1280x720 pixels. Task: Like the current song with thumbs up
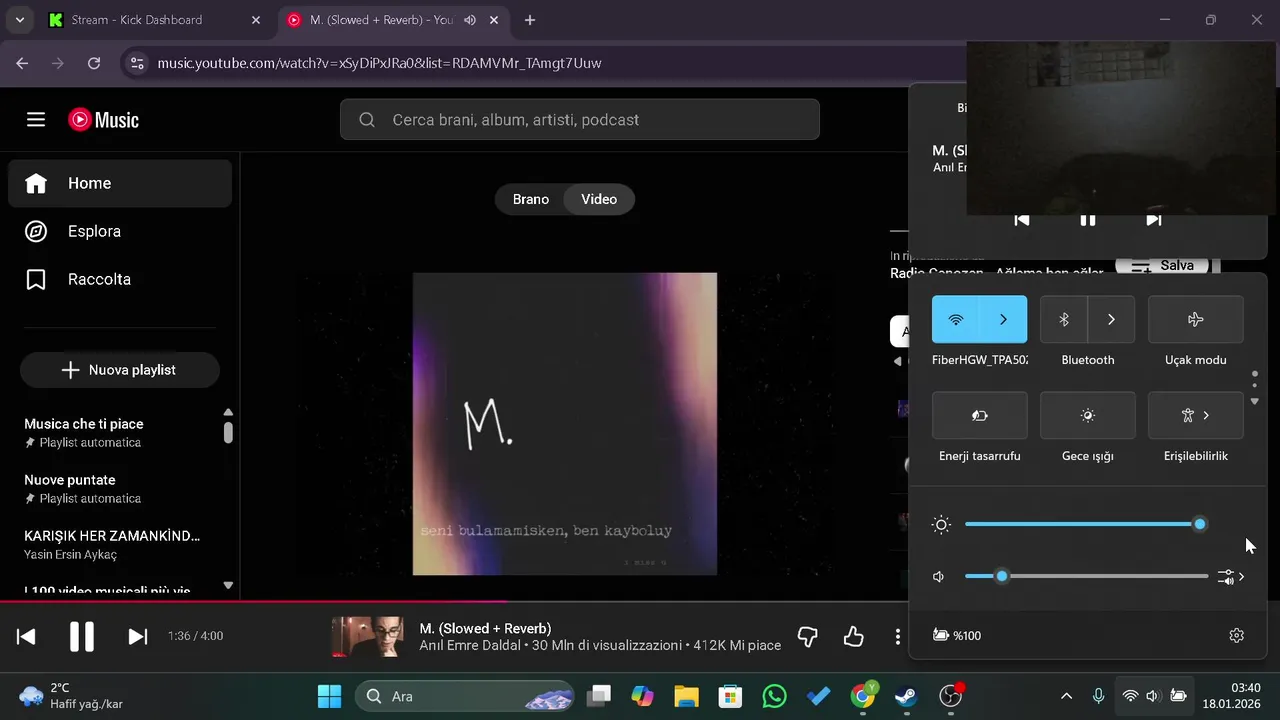tap(853, 636)
